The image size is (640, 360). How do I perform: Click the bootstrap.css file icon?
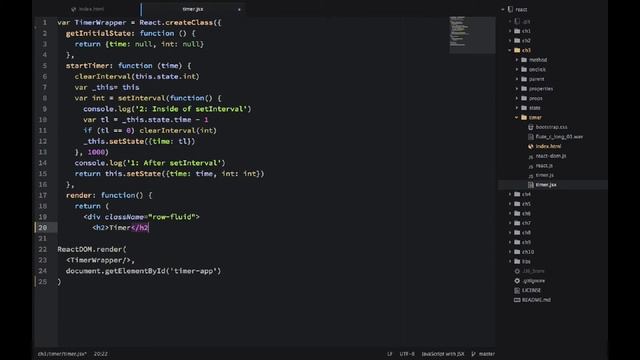click(531, 127)
